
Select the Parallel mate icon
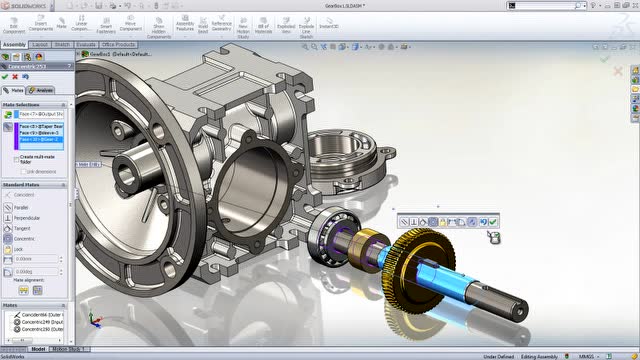coord(8,207)
